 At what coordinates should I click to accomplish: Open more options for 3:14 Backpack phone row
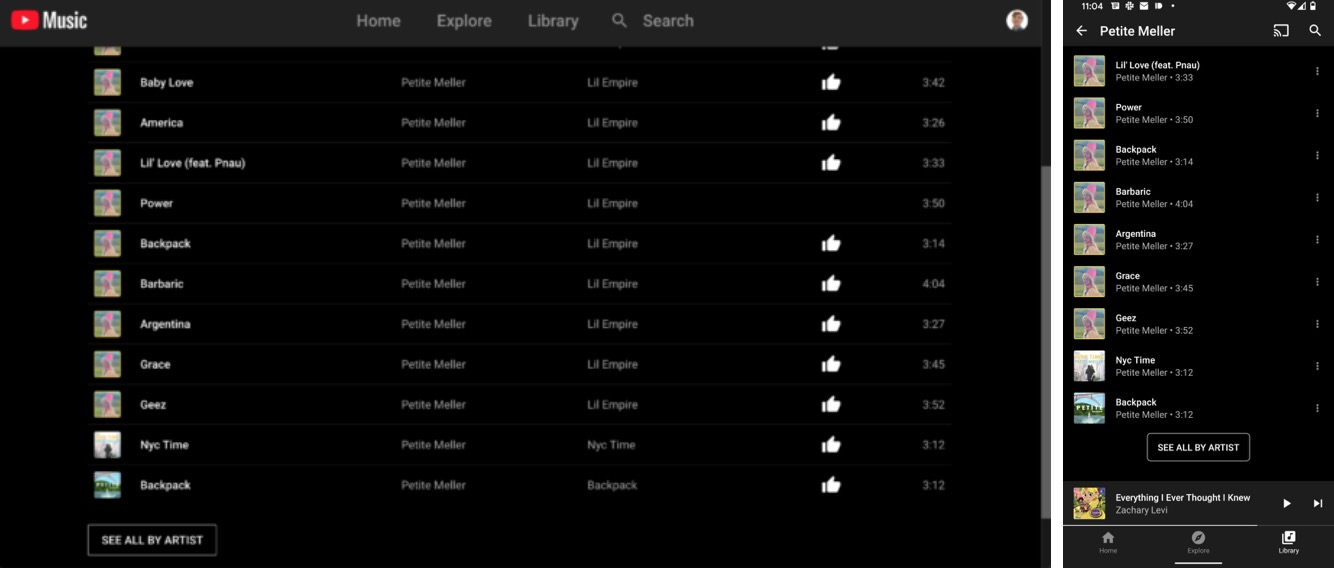[x=1317, y=155]
